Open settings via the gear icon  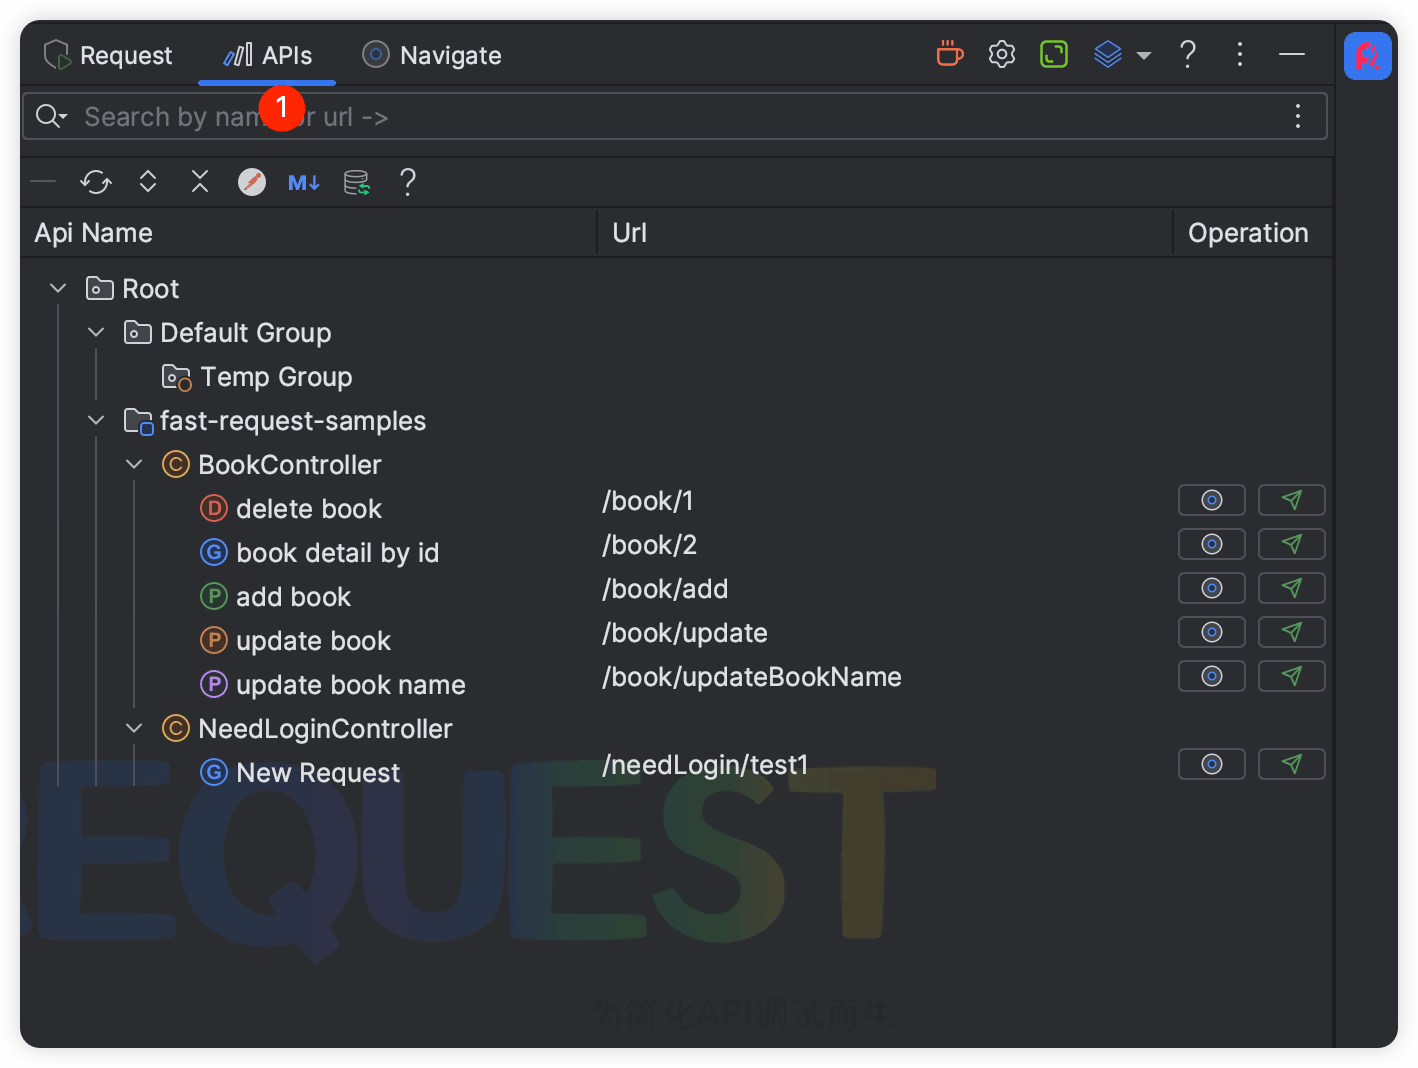click(1001, 54)
